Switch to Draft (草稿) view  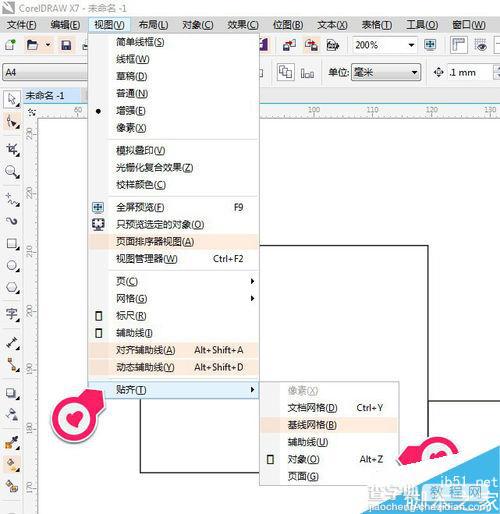pos(132,76)
